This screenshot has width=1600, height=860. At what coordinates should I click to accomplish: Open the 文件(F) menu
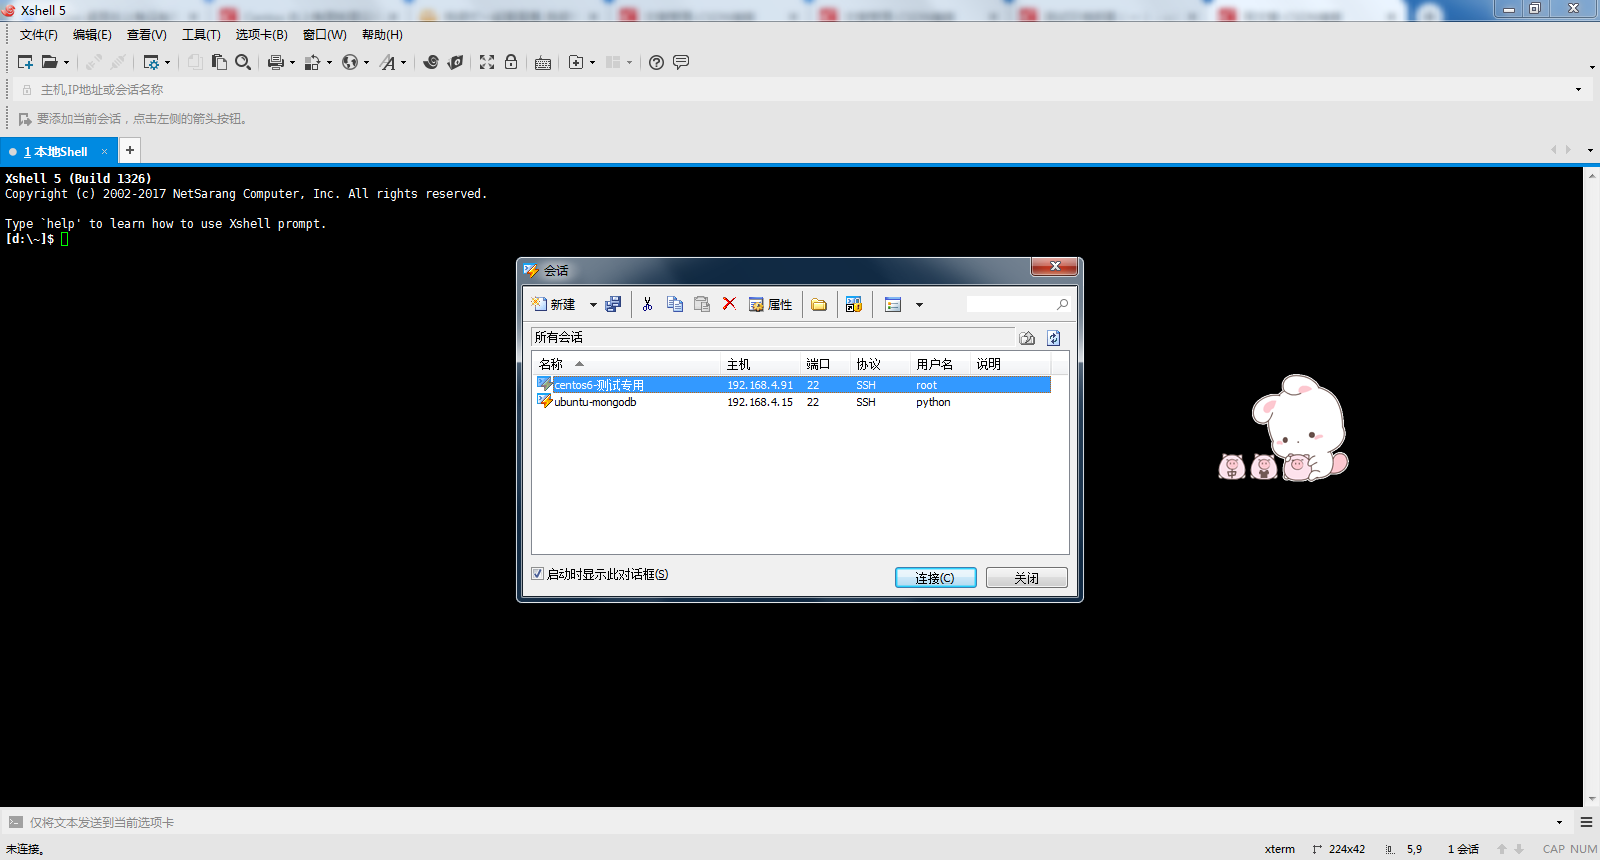click(39, 35)
